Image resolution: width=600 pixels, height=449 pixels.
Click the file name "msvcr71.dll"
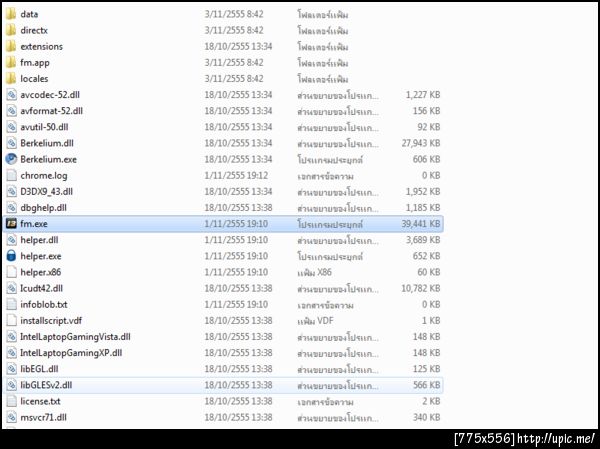[44, 417]
